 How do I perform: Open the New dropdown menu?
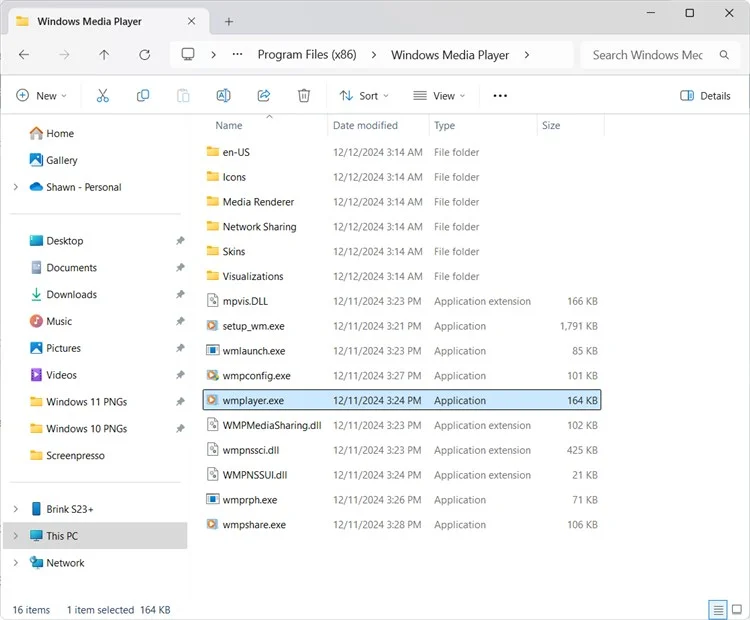click(x=42, y=96)
